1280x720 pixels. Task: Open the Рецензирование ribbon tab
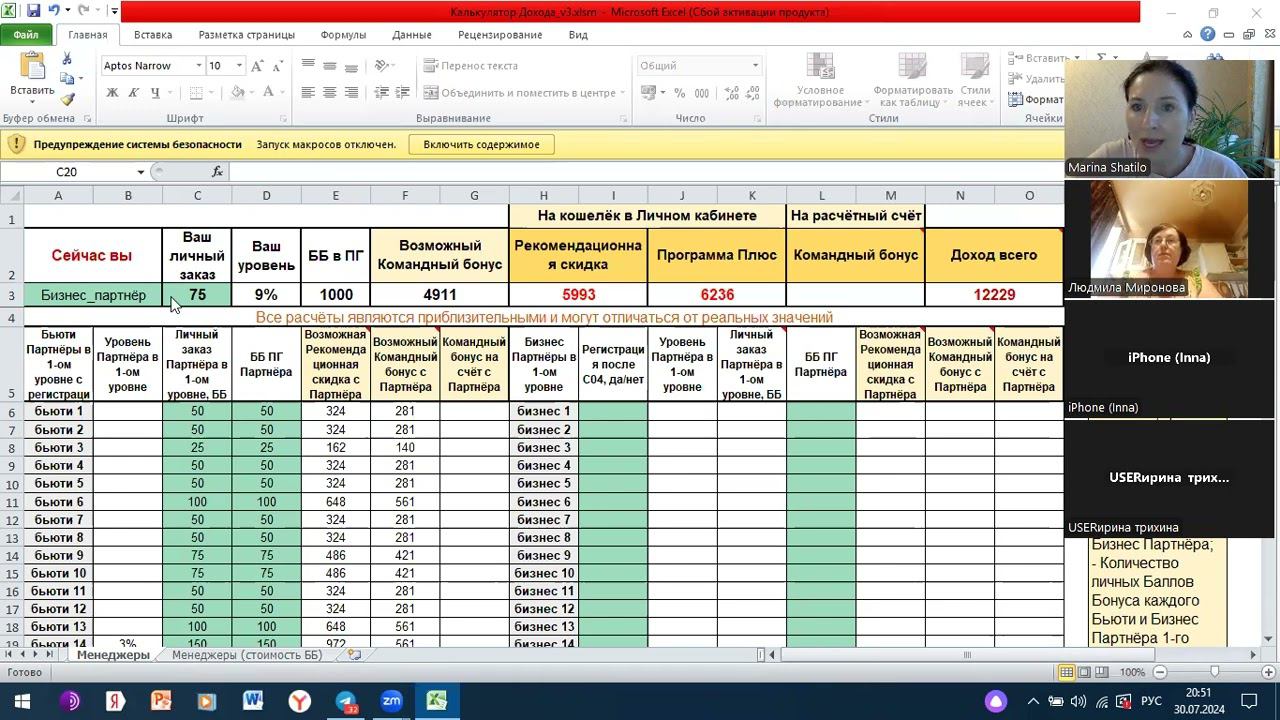coord(500,35)
